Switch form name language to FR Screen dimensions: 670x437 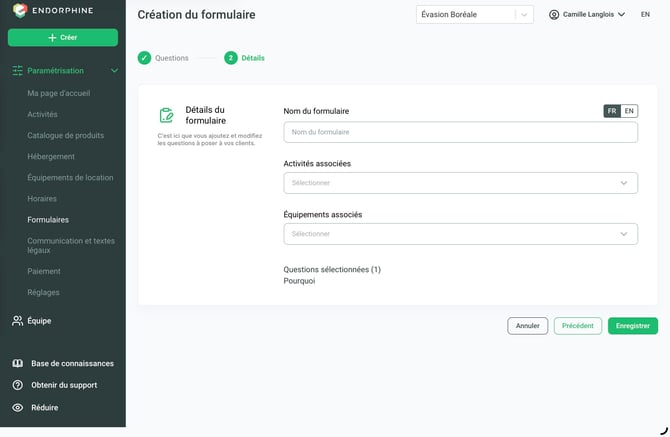(x=612, y=111)
